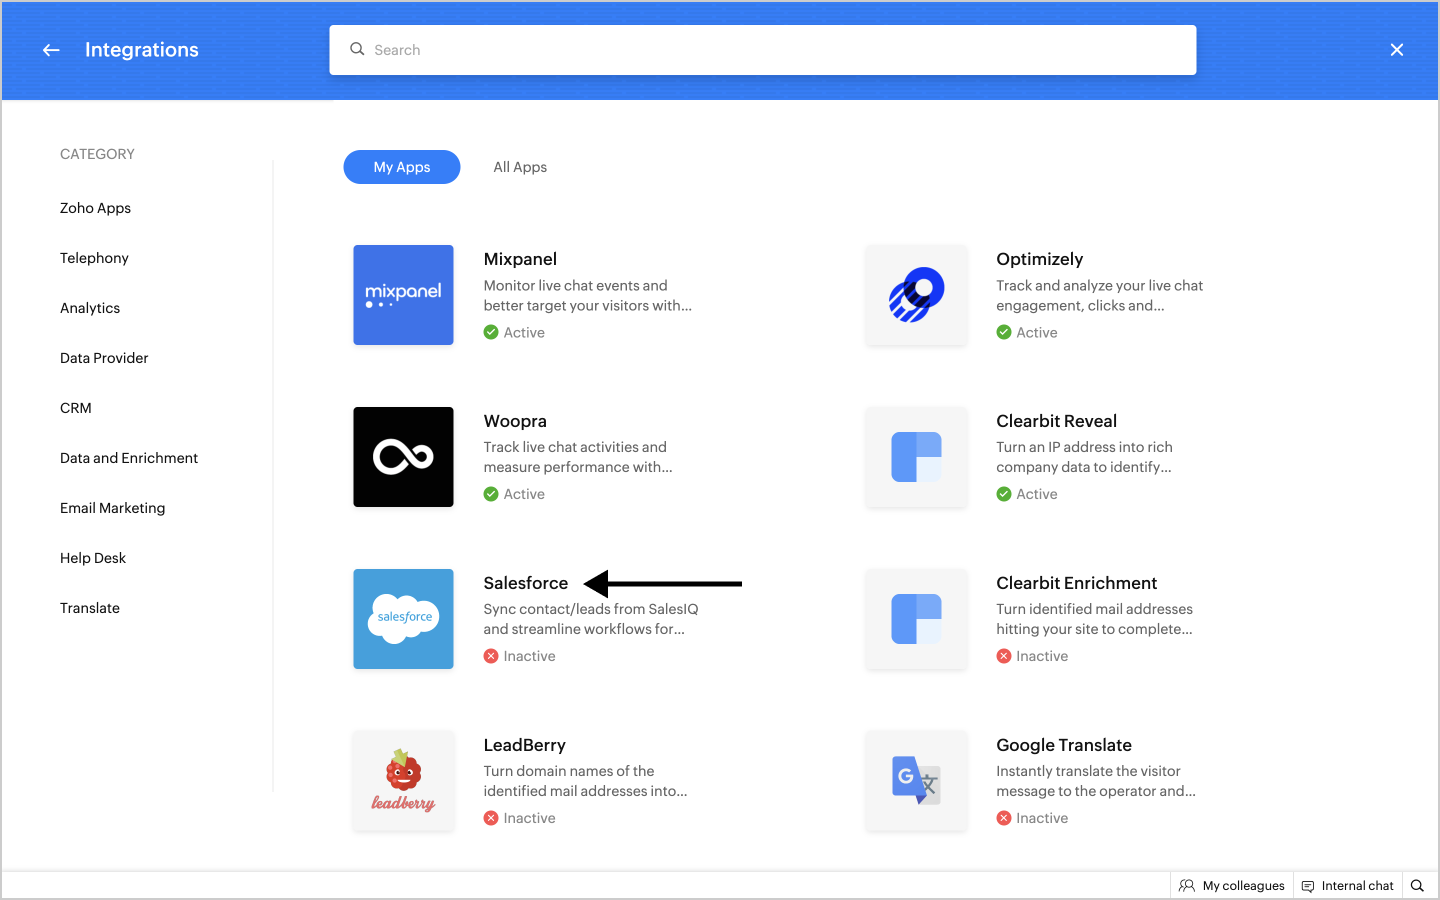1440x900 pixels.
Task: Click the Clearbit Enrichment title link
Action: tap(1076, 583)
